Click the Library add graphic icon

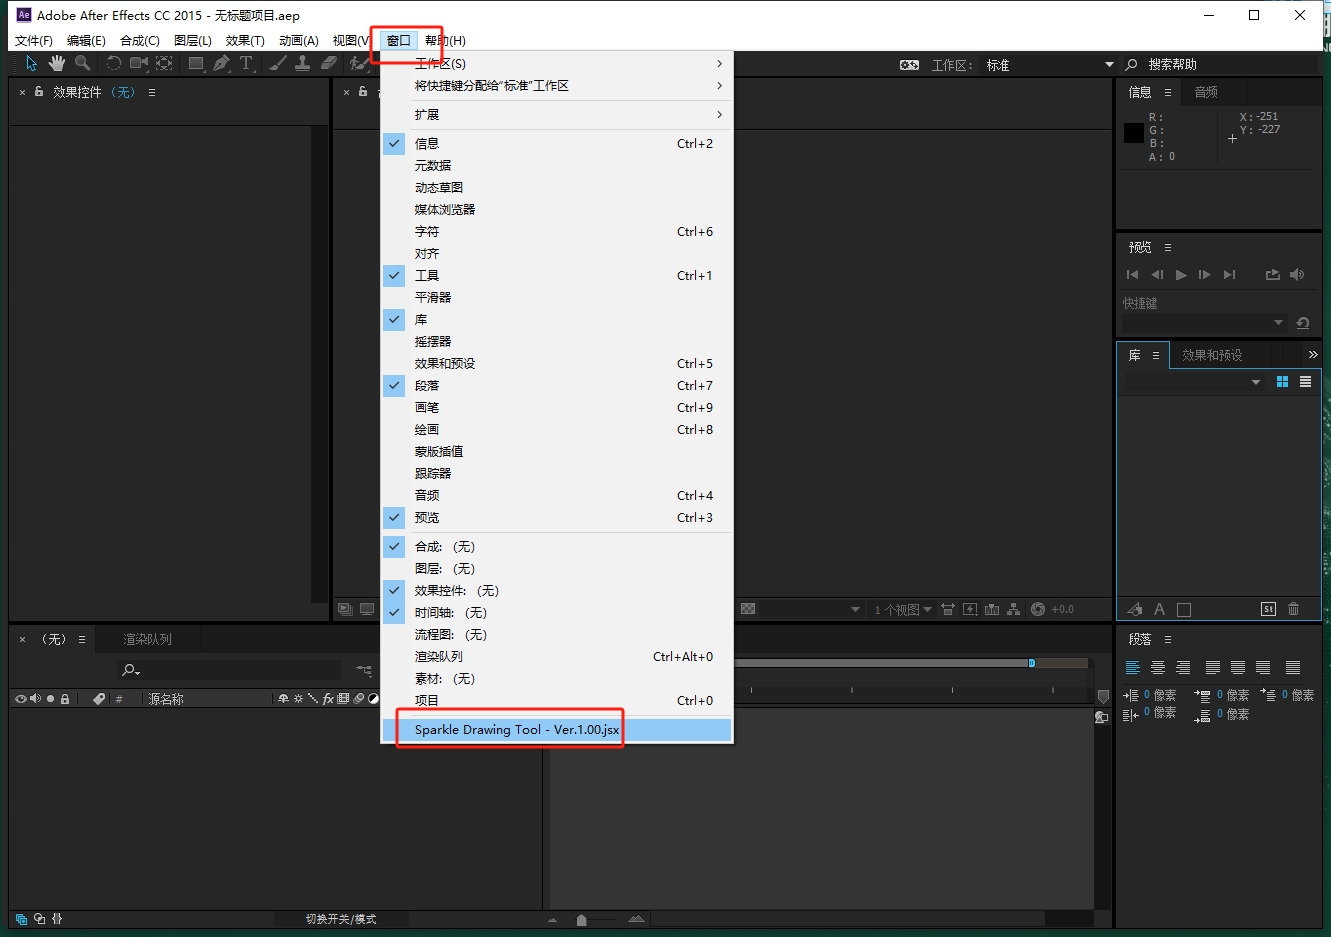point(1134,609)
